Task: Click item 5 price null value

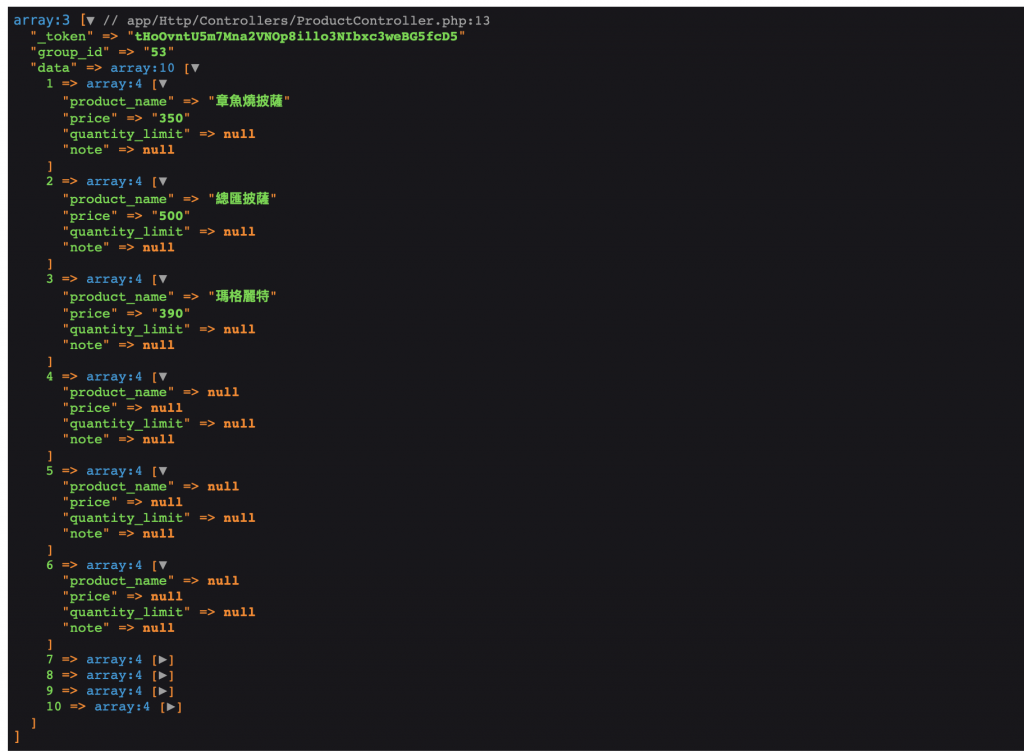Action: tap(167, 503)
